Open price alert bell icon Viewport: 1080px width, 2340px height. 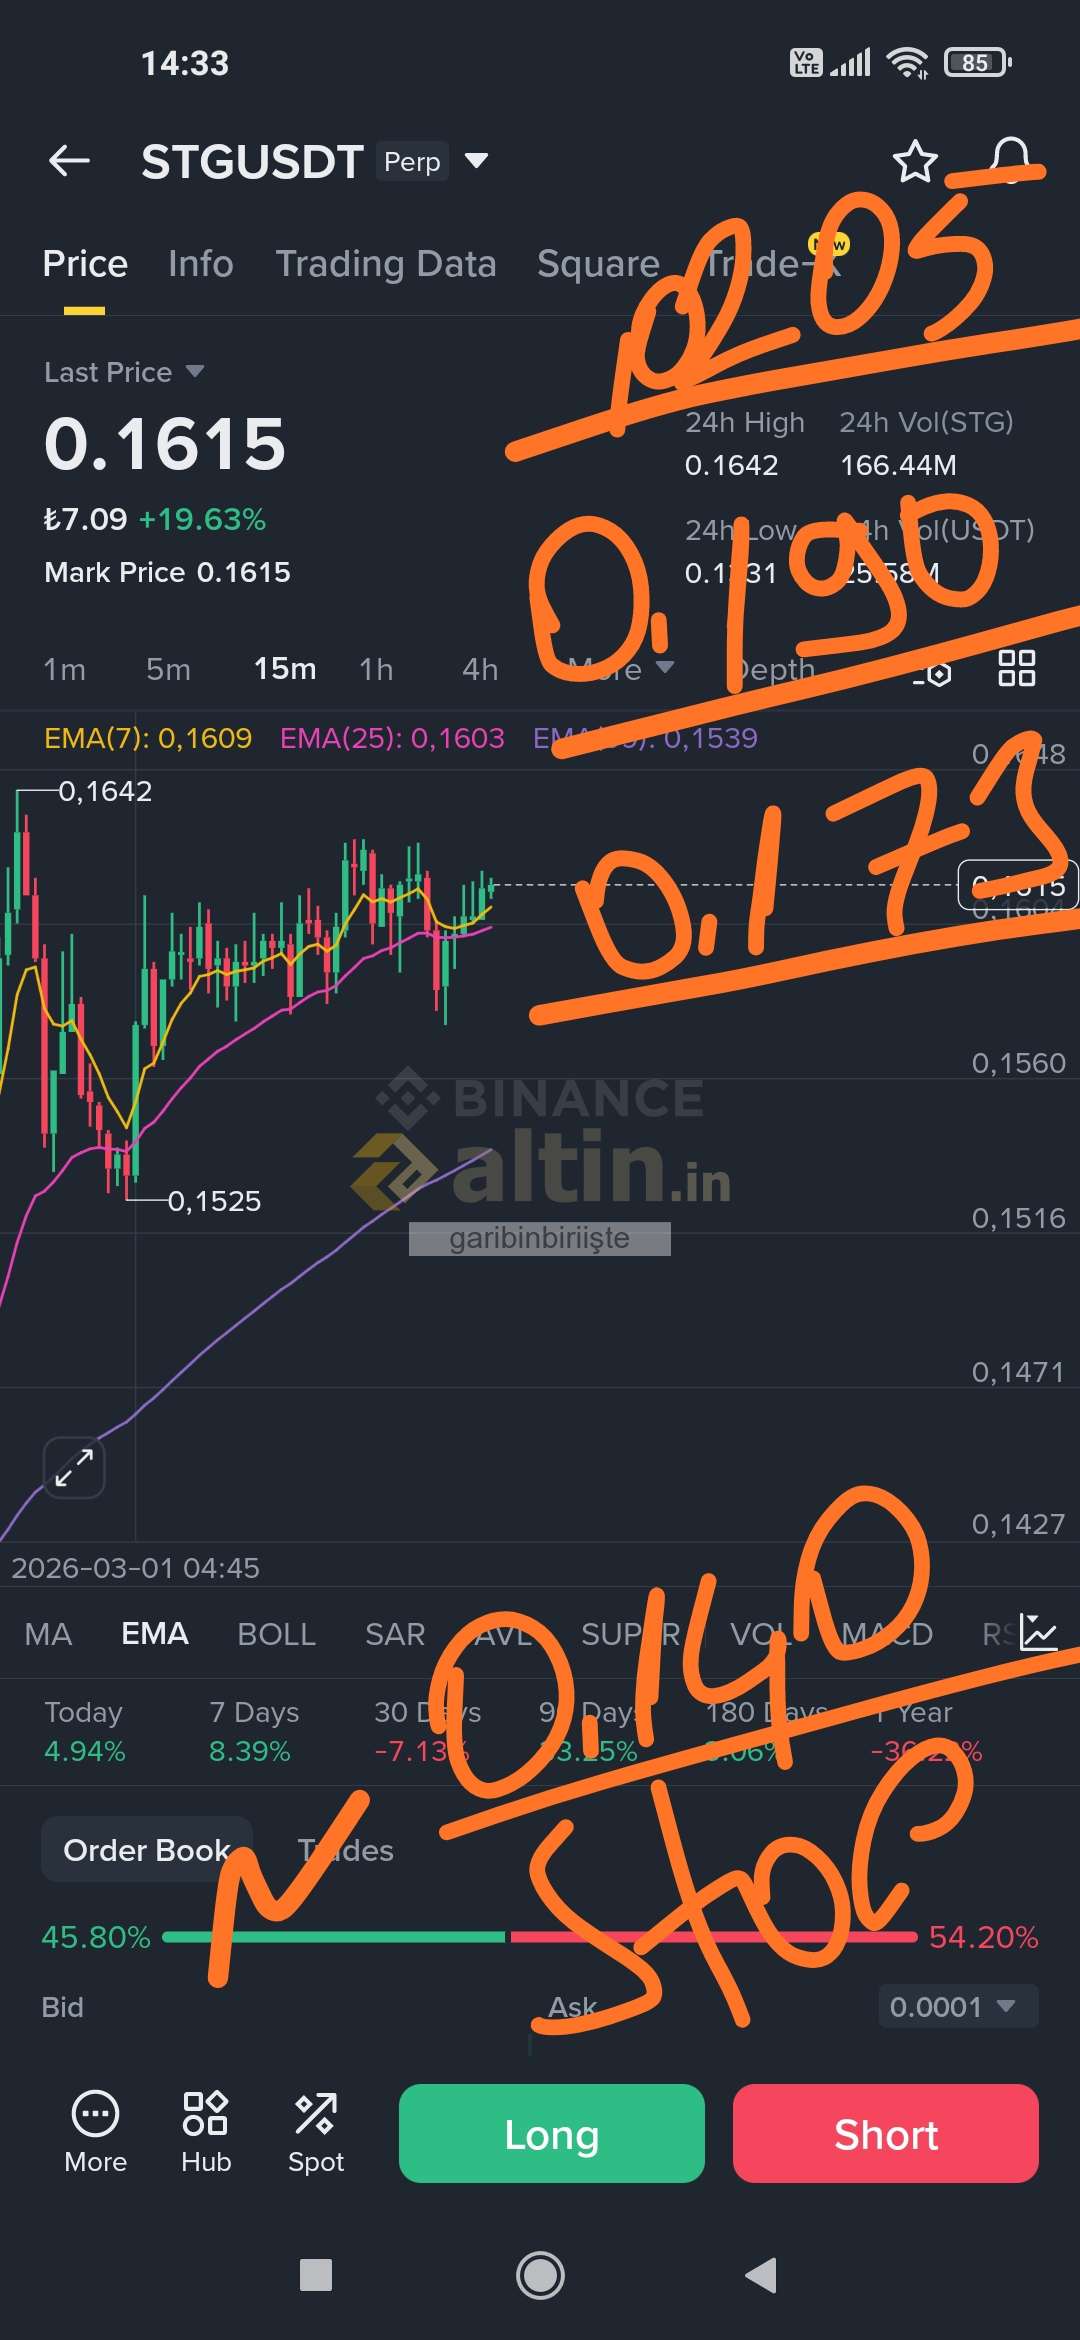tap(1010, 160)
